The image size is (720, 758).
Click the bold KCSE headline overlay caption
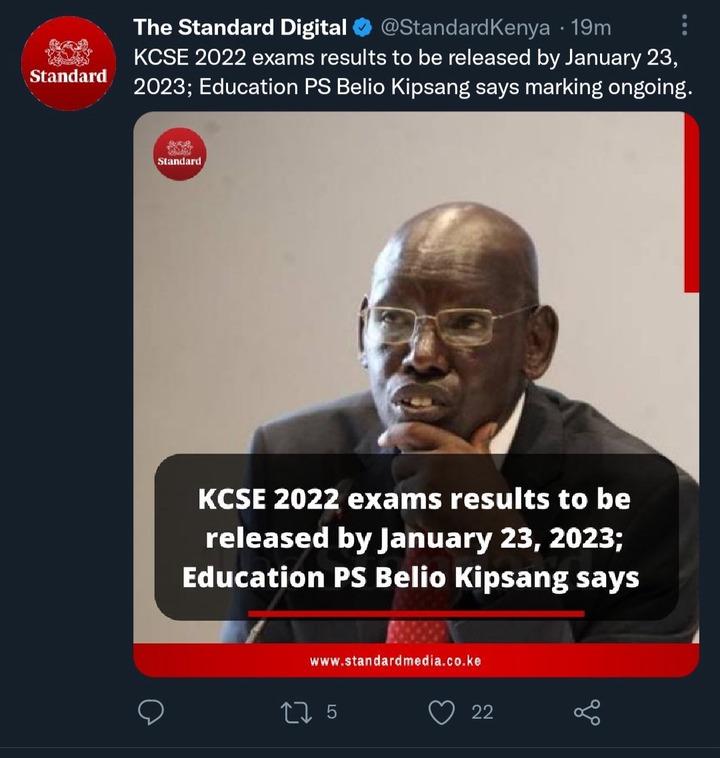click(412, 538)
